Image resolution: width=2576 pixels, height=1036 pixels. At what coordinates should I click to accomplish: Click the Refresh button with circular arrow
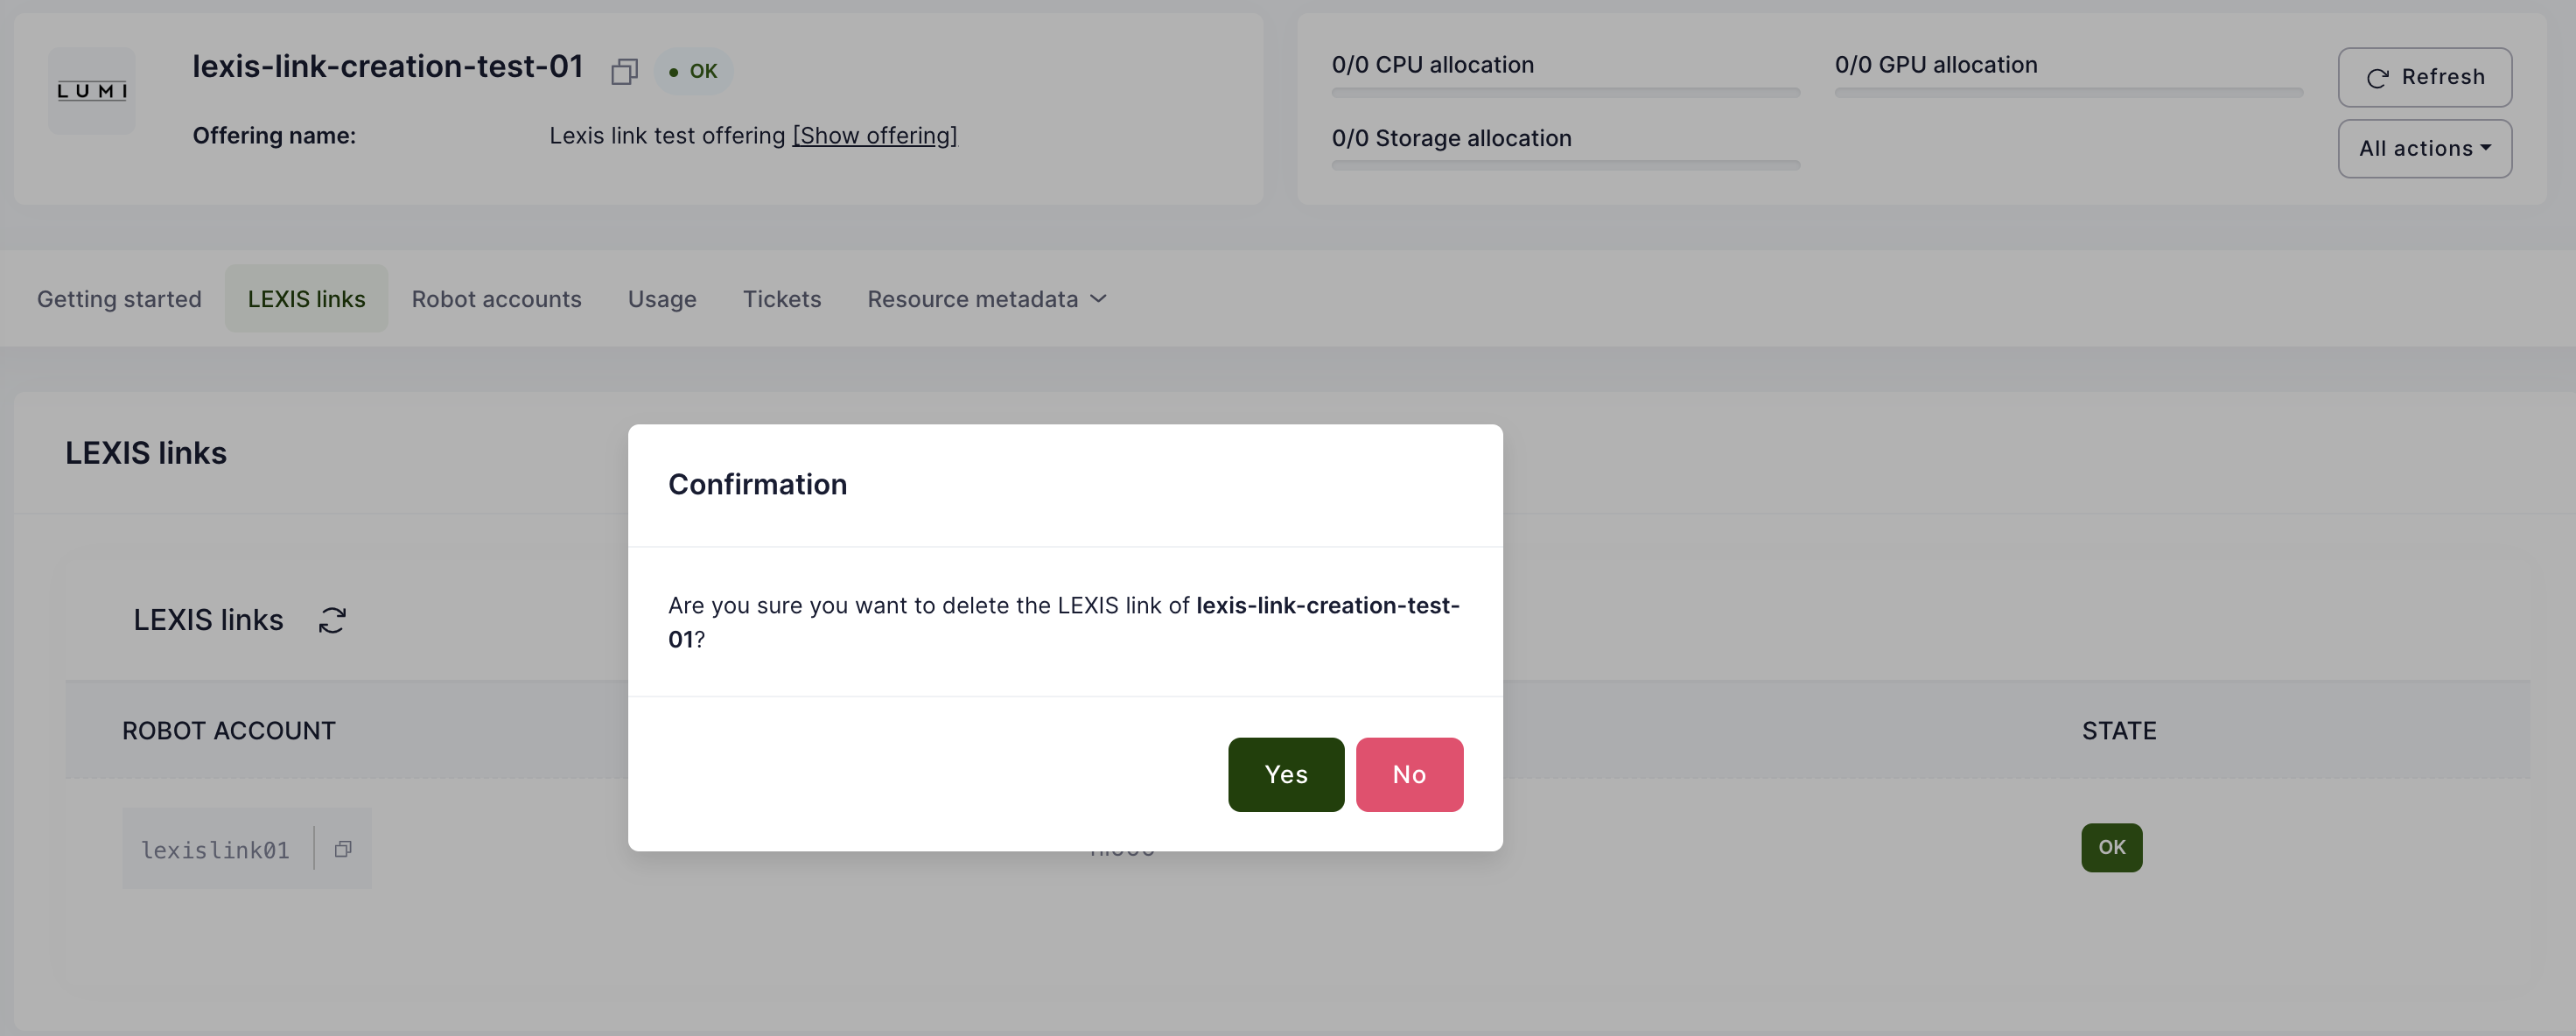2423,77
